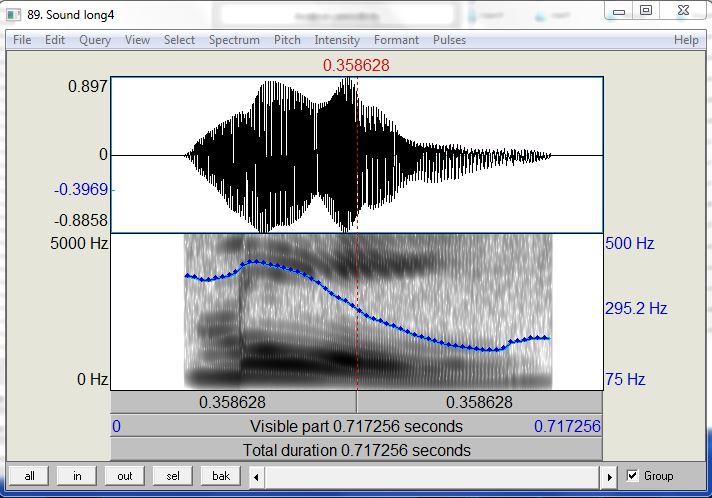The image size is (712, 498).
Task: Play the Total duration 0.717256 seconds bar
Action: tap(356, 450)
